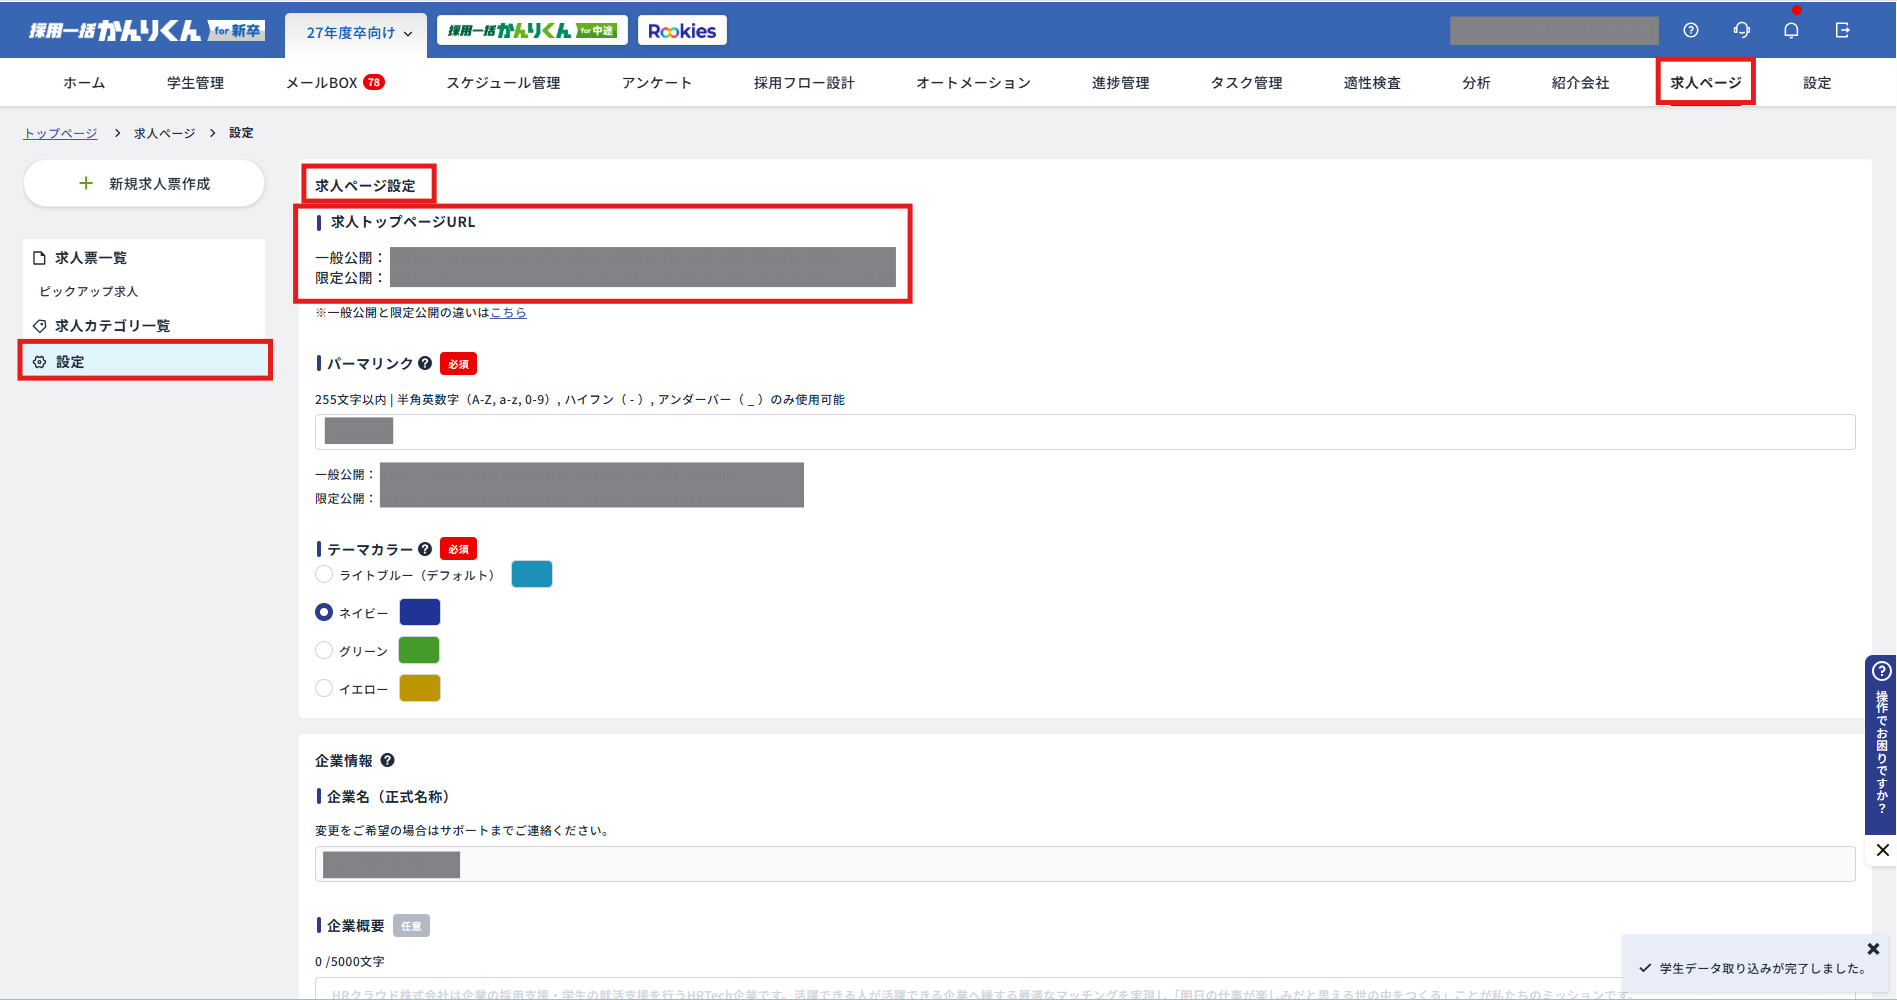Image resolution: width=1897 pixels, height=1000 pixels.
Task: Click the help icon beside パーマリンク
Action: point(425,363)
